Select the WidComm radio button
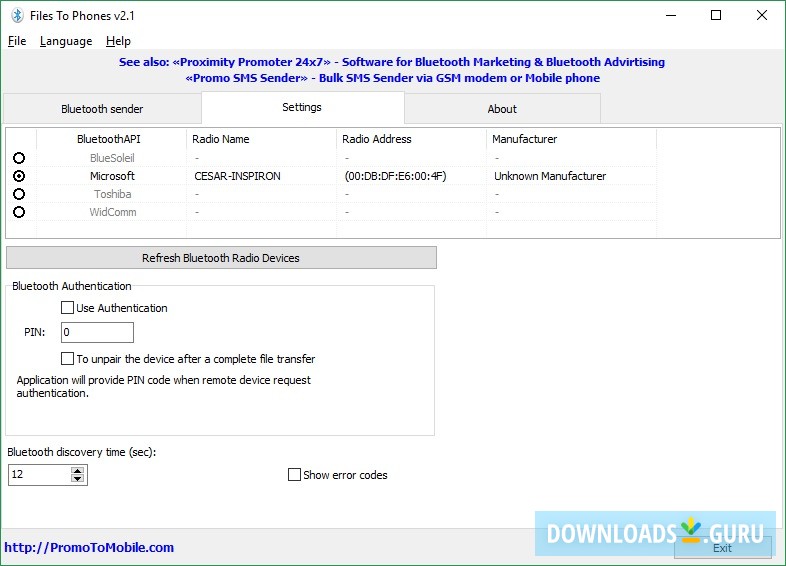786x566 pixels. pyautogui.click(x=19, y=212)
